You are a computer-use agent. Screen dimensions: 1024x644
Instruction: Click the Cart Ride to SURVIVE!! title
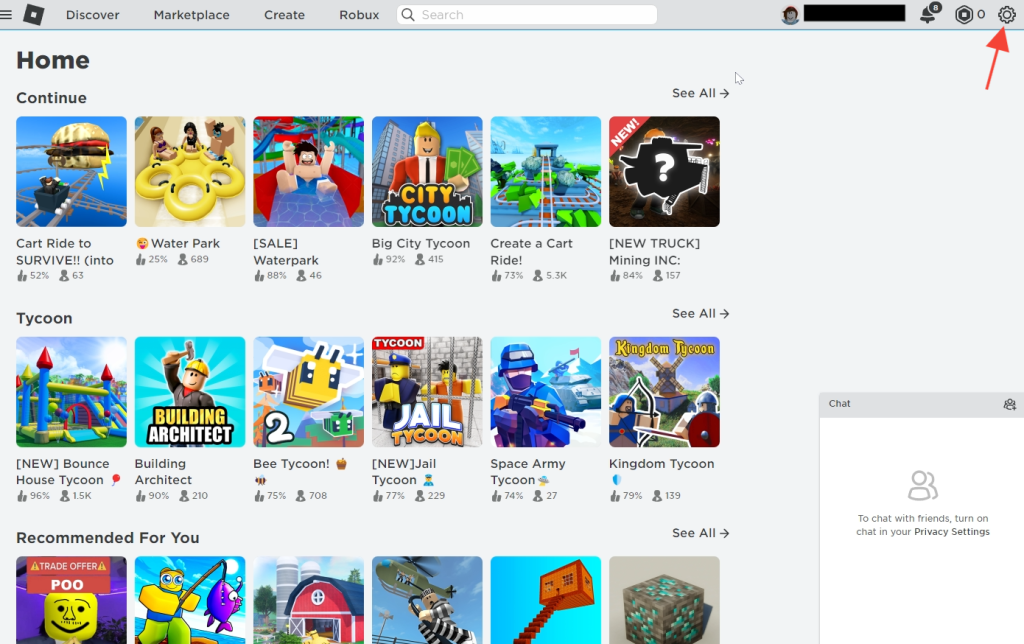tap(65, 251)
